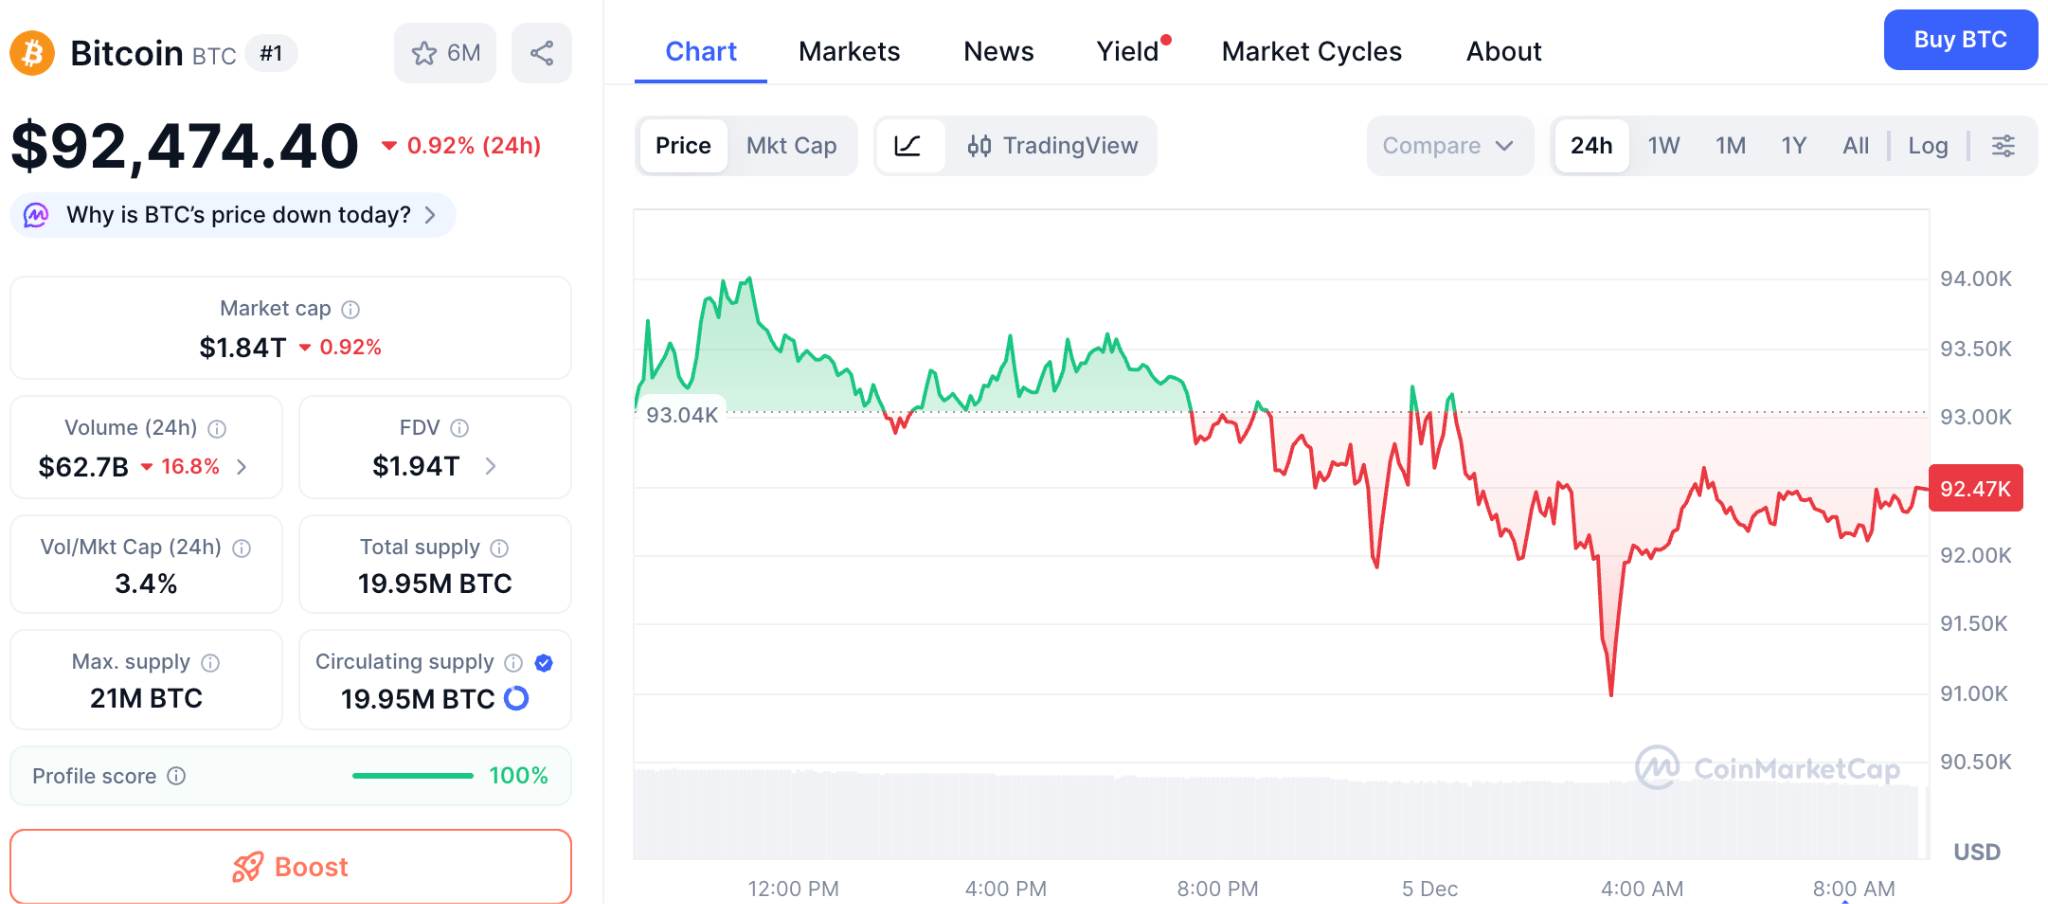Add Bitcoin to watchlist with star

(445, 53)
